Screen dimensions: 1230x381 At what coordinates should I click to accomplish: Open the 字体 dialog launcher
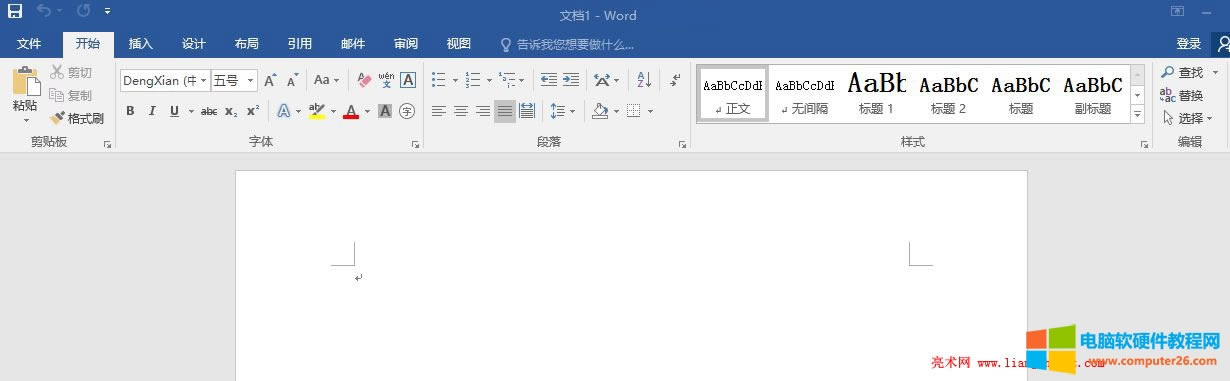[415, 145]
